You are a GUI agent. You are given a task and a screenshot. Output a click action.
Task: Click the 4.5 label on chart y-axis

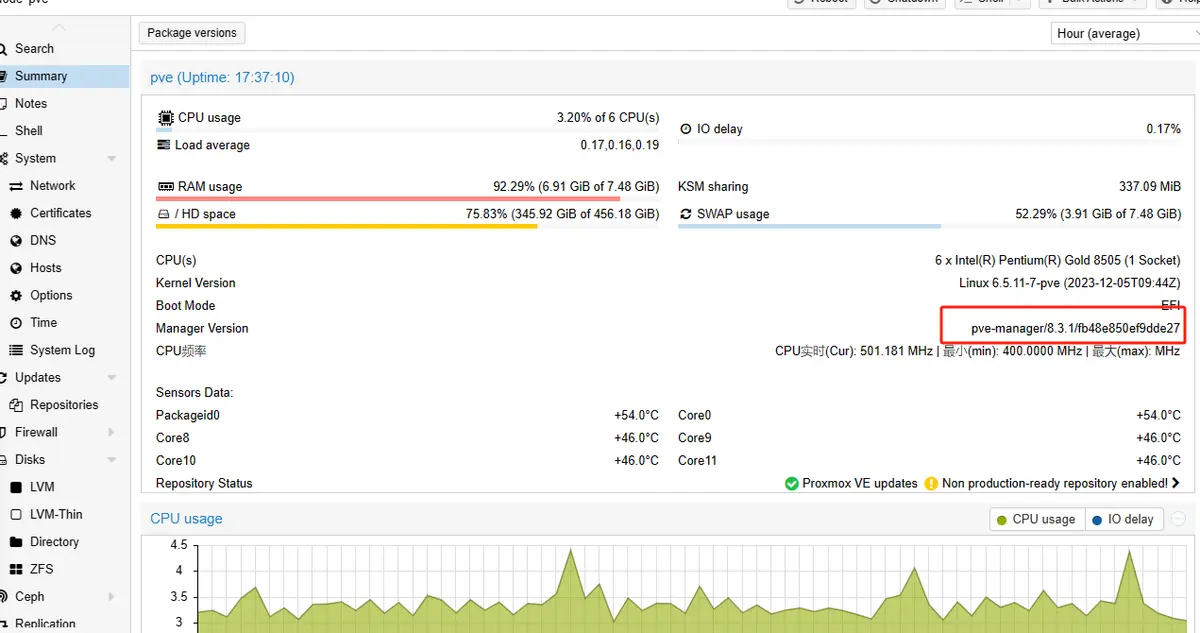click(179, 545)
